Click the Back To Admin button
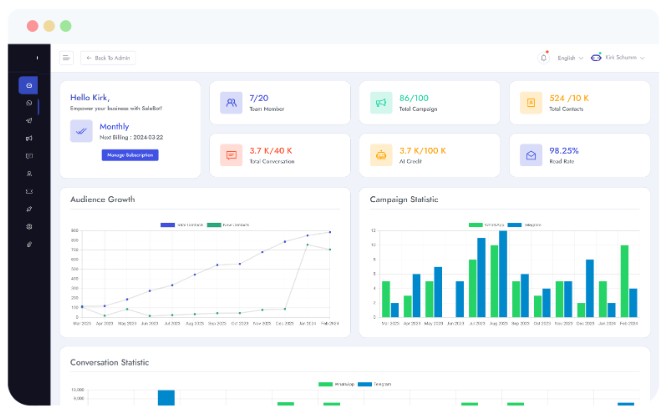The height and width of the screenshot is (417, 672). [108, 58]
